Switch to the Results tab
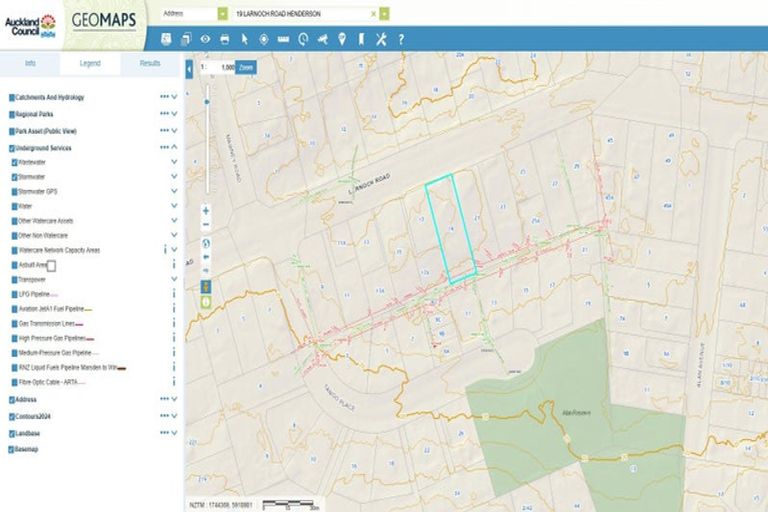 tap(150, 63)
